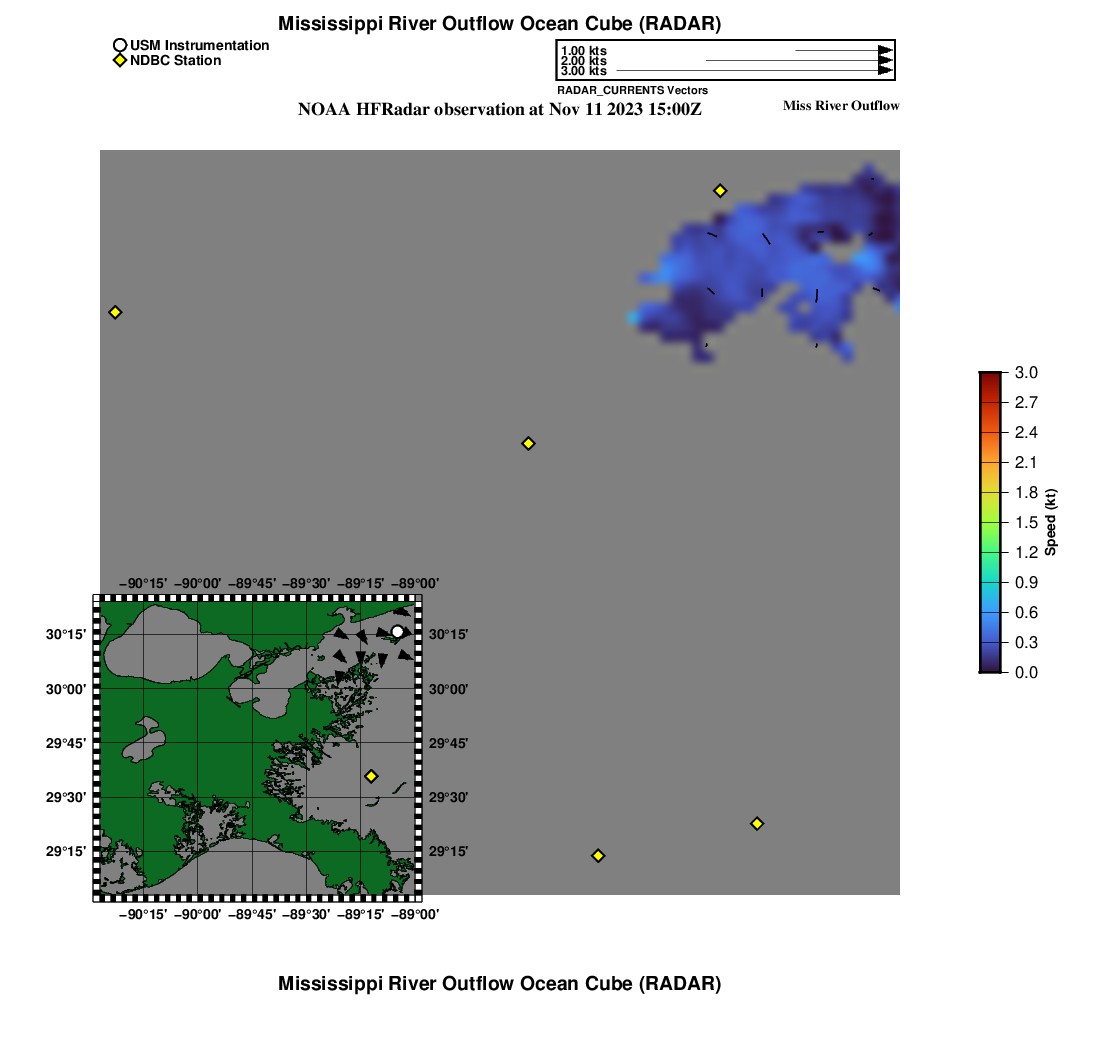Select the NDBC diamond above the blue radar patch
Screen dimensions: 1100x1050
click(720, 191)
